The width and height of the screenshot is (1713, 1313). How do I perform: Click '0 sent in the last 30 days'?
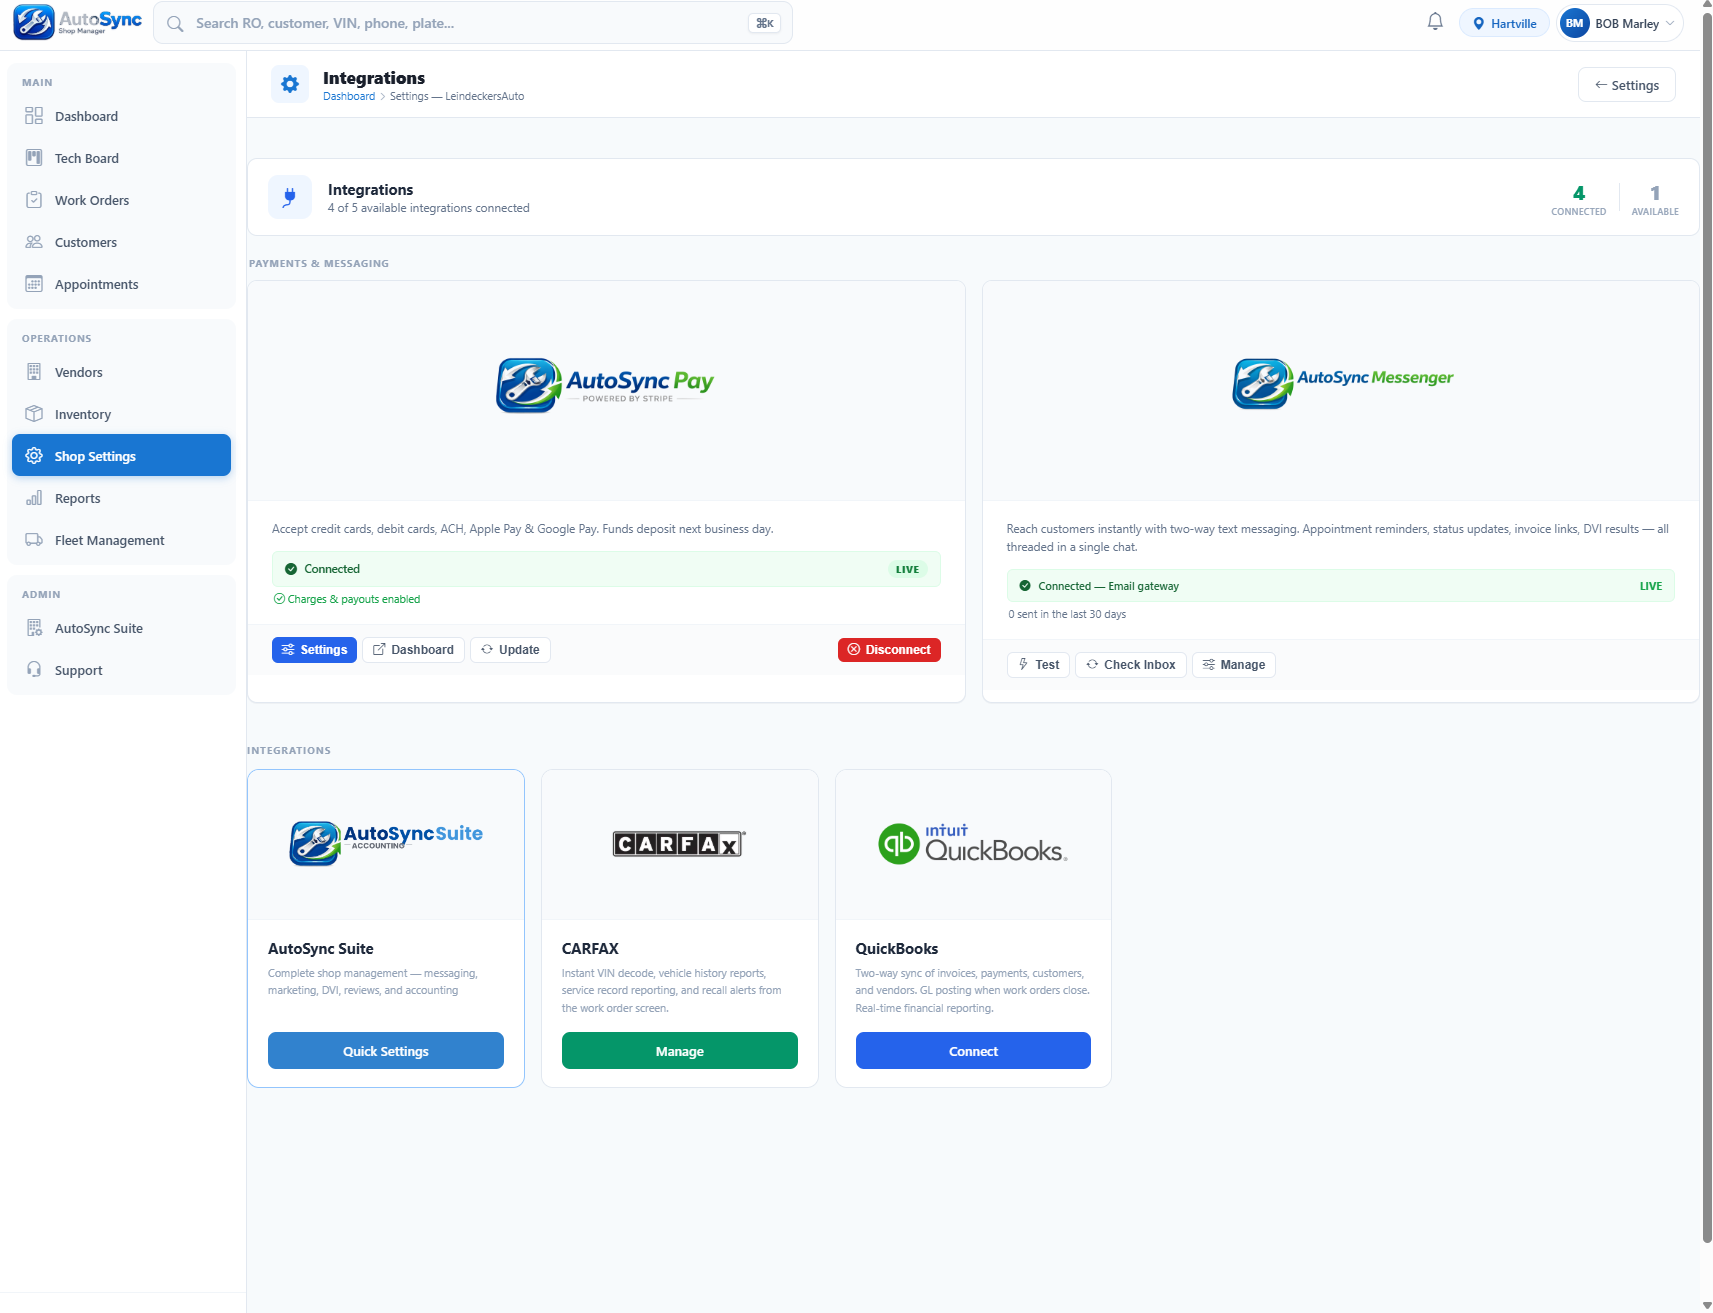click(x=1067, y=615)
